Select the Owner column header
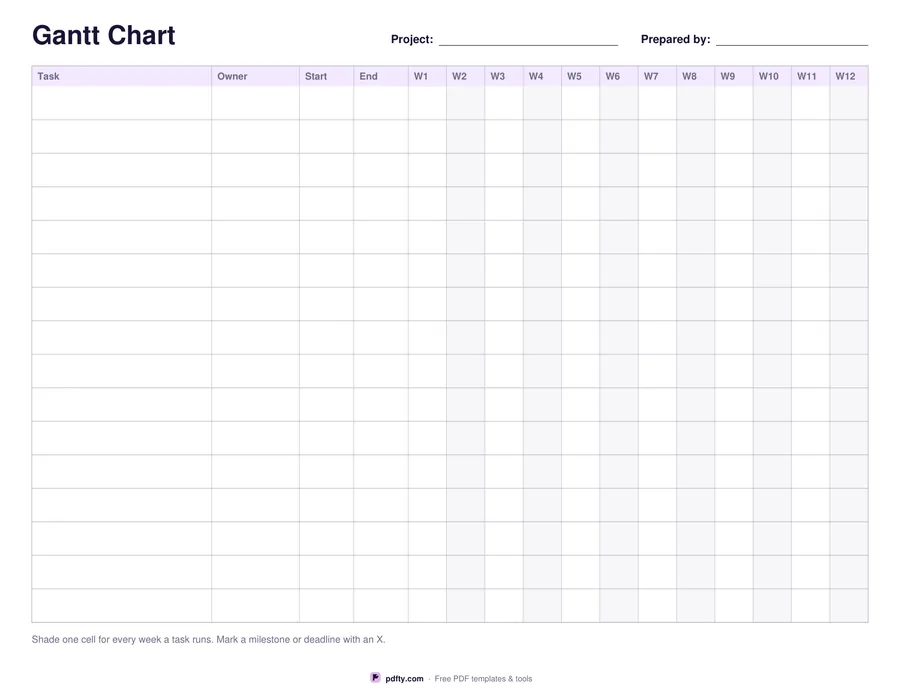Image resolution: width=900 pixels, height=695 pixels. pos(255,76)
